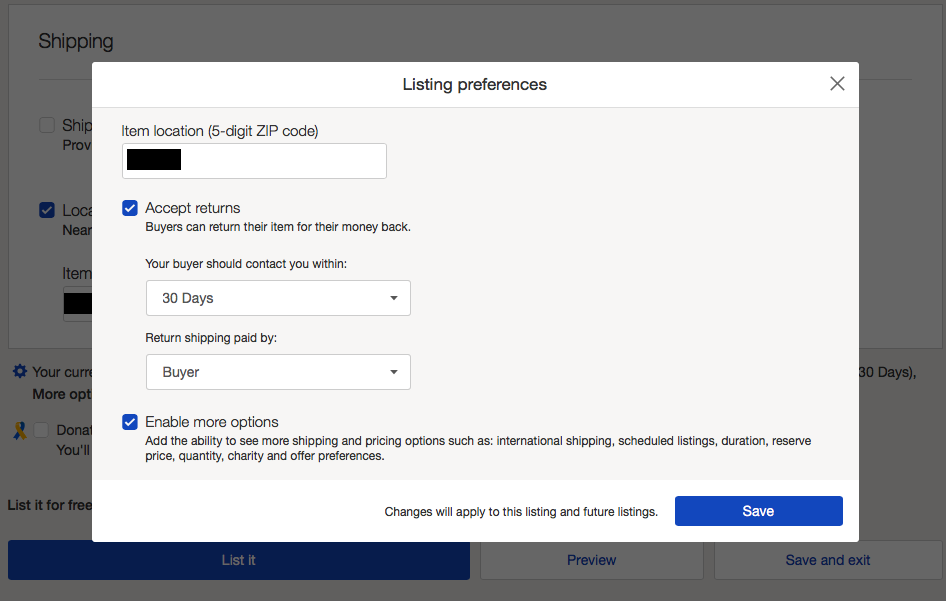This screenshot has width=946, height=601.
Task: Uncheck Enable more options checkbox
Action: tap(130, 422)
